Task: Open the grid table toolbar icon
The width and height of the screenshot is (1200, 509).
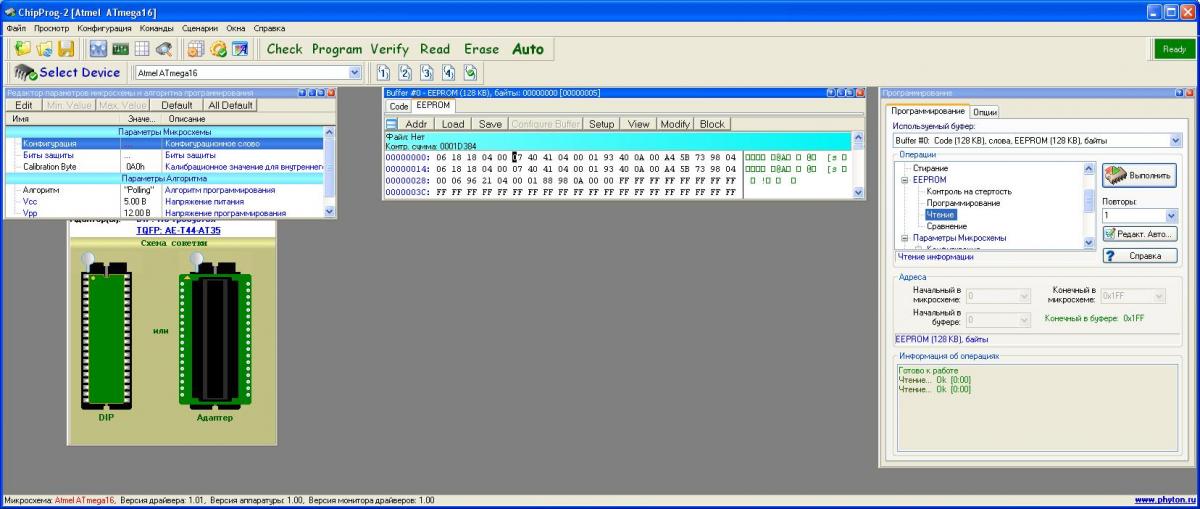Action: coord(142,48)
